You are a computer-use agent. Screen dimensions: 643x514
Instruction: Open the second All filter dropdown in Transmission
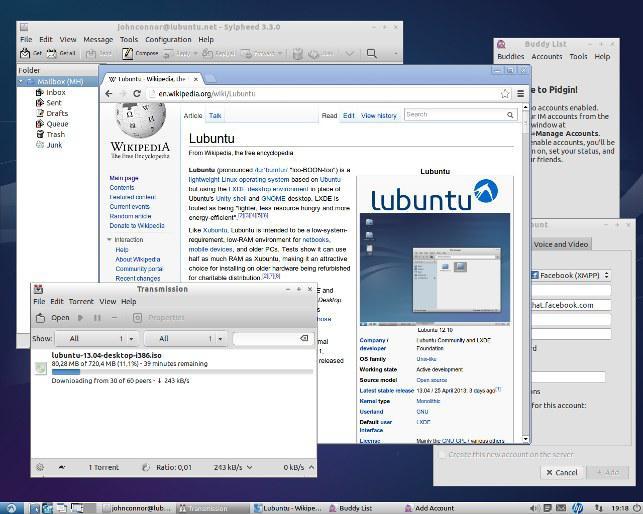coord(185,338)
